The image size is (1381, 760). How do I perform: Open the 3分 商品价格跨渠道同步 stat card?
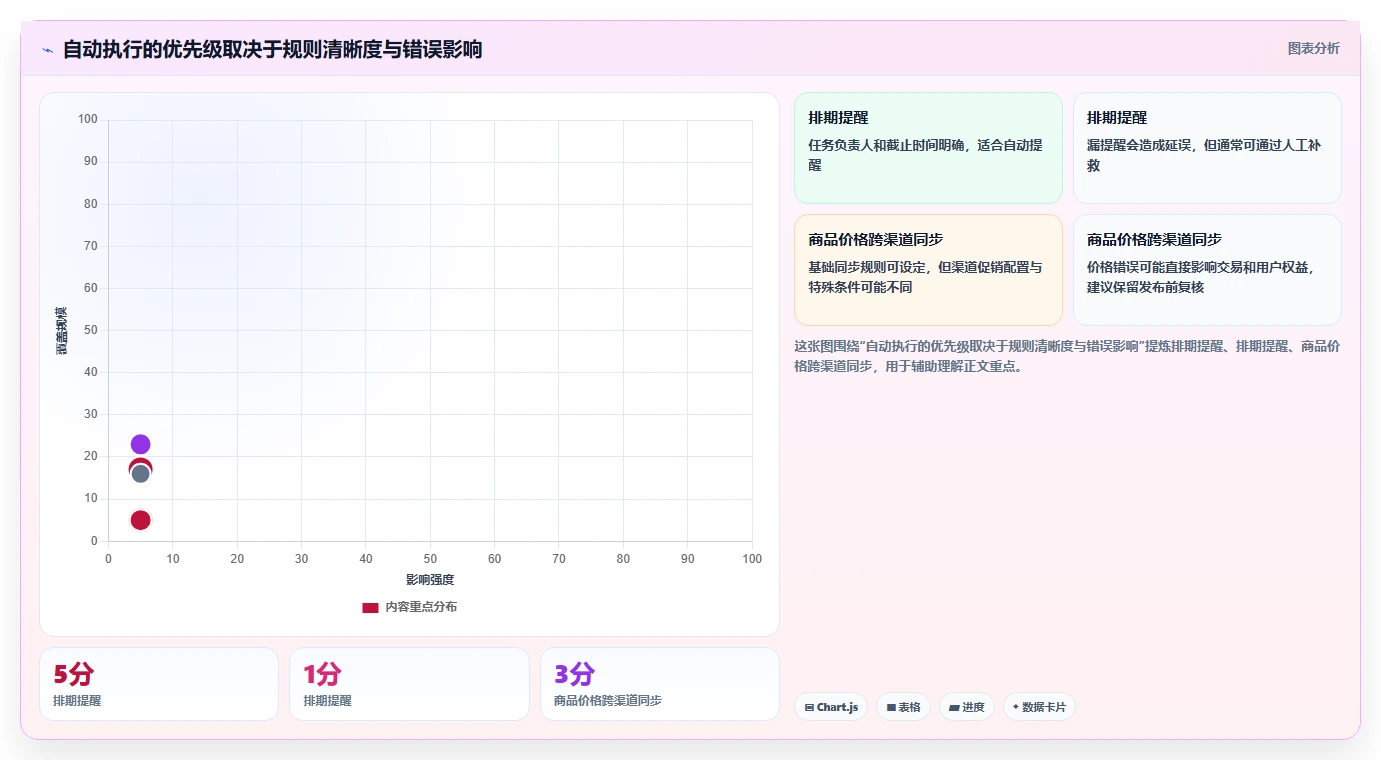660,684
